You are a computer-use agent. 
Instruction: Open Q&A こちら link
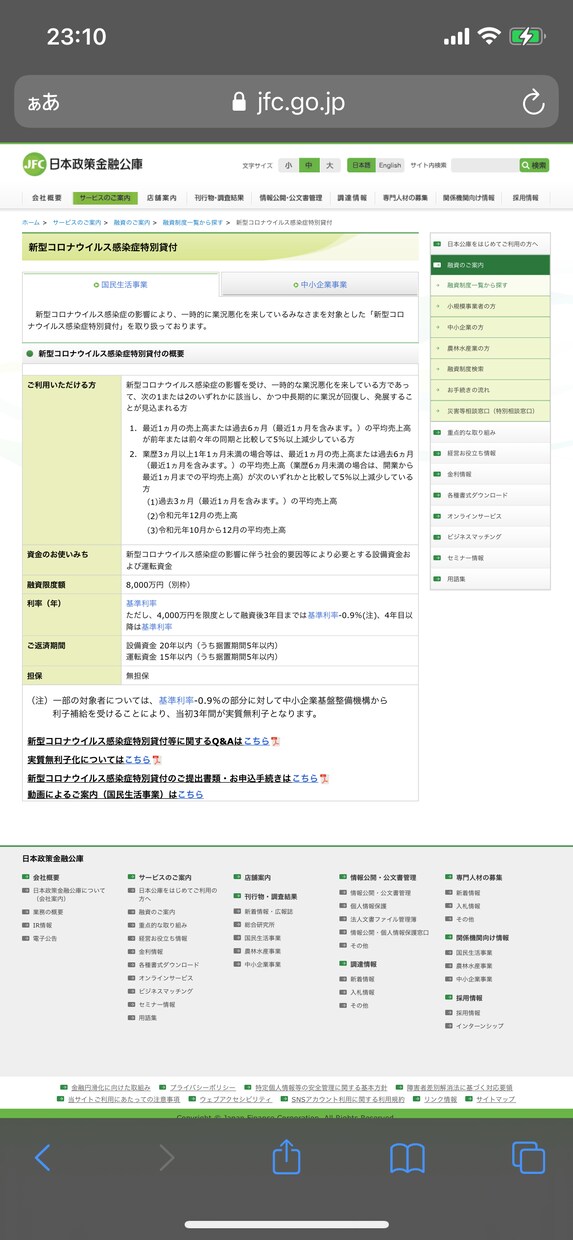pyautogui.click(x=256, y=741)
